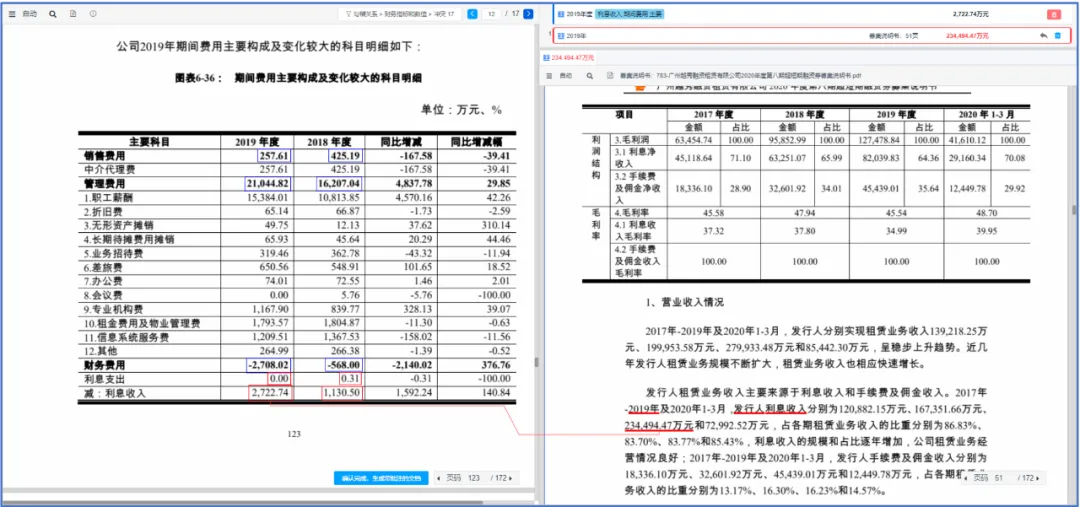Image resolution: width=1080 pixels, height=507 pixels.
Task: Go to previous page in left page navigator
Action: (439, 478)
